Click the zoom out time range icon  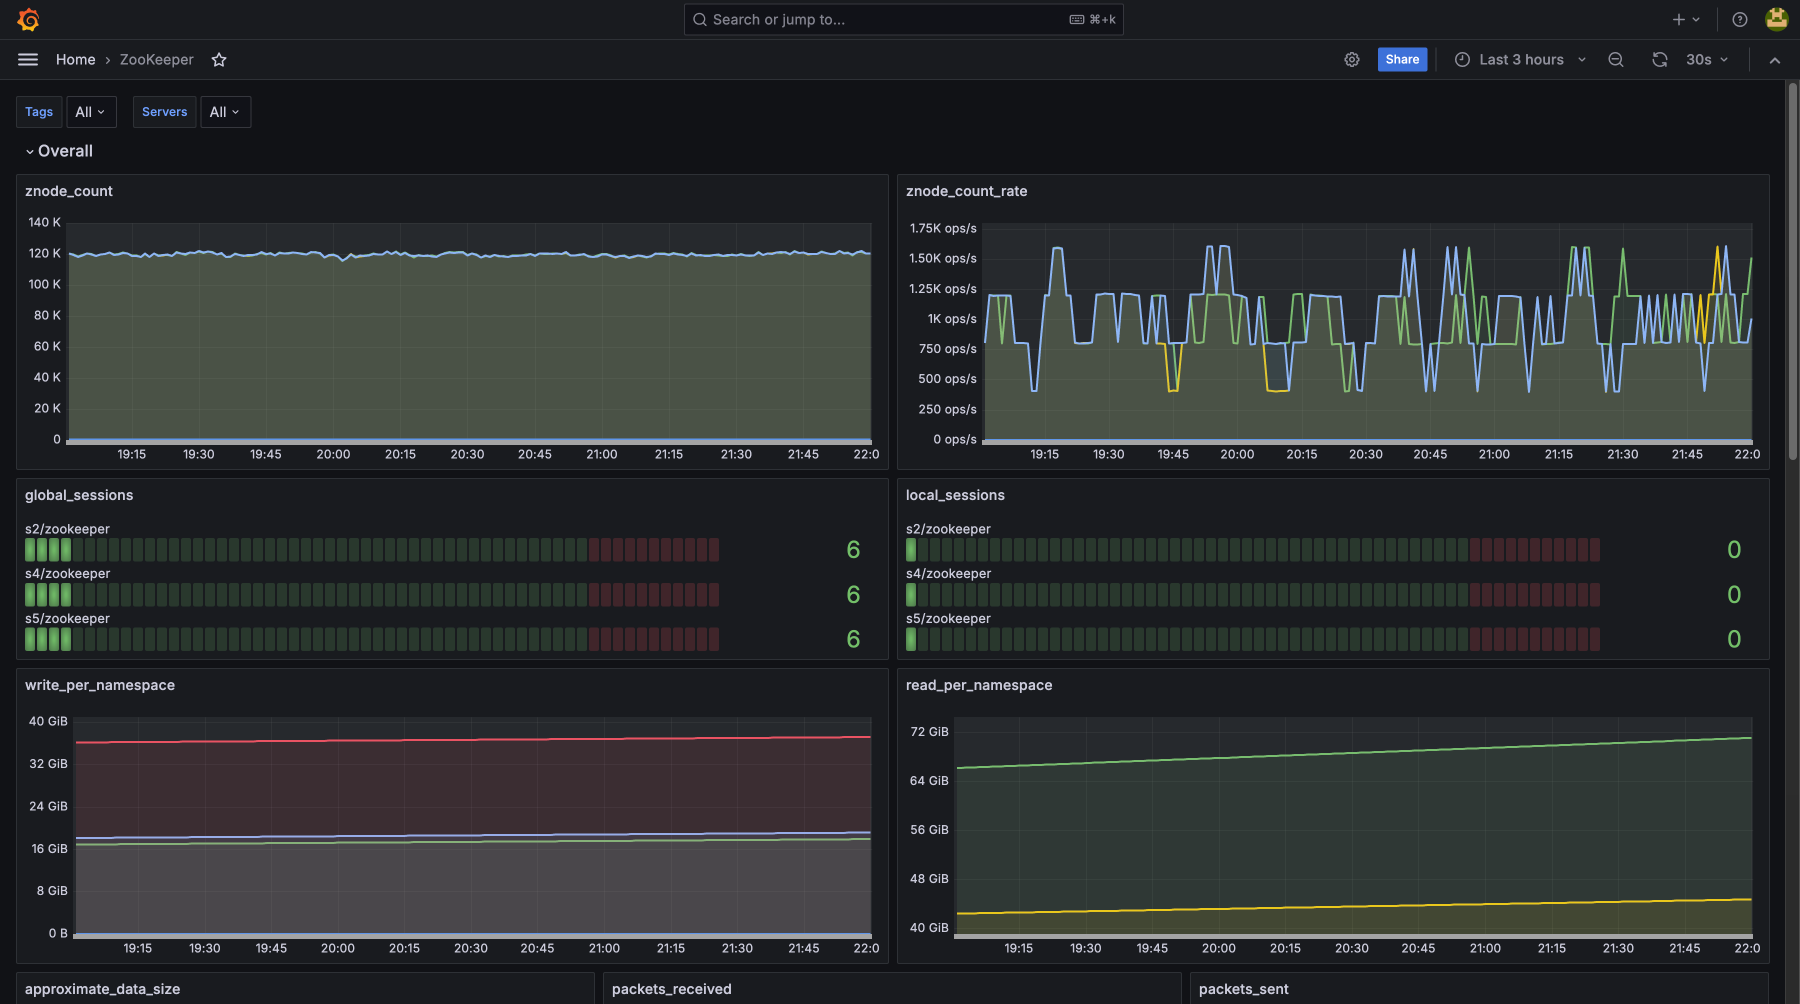(1615, 60)
